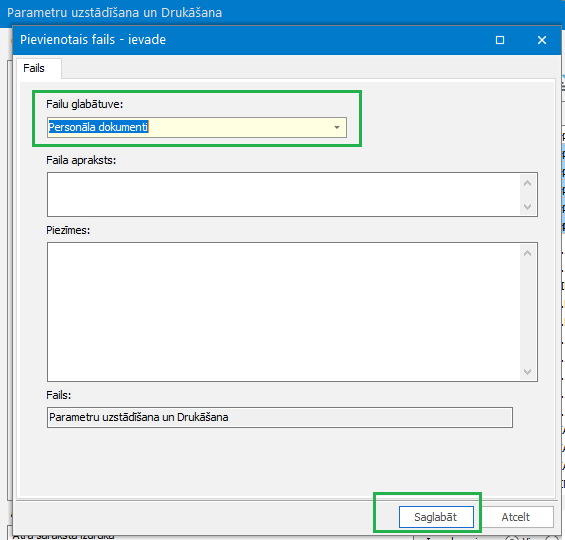Save with the Saglabāt button

click(x=436, y=517)
